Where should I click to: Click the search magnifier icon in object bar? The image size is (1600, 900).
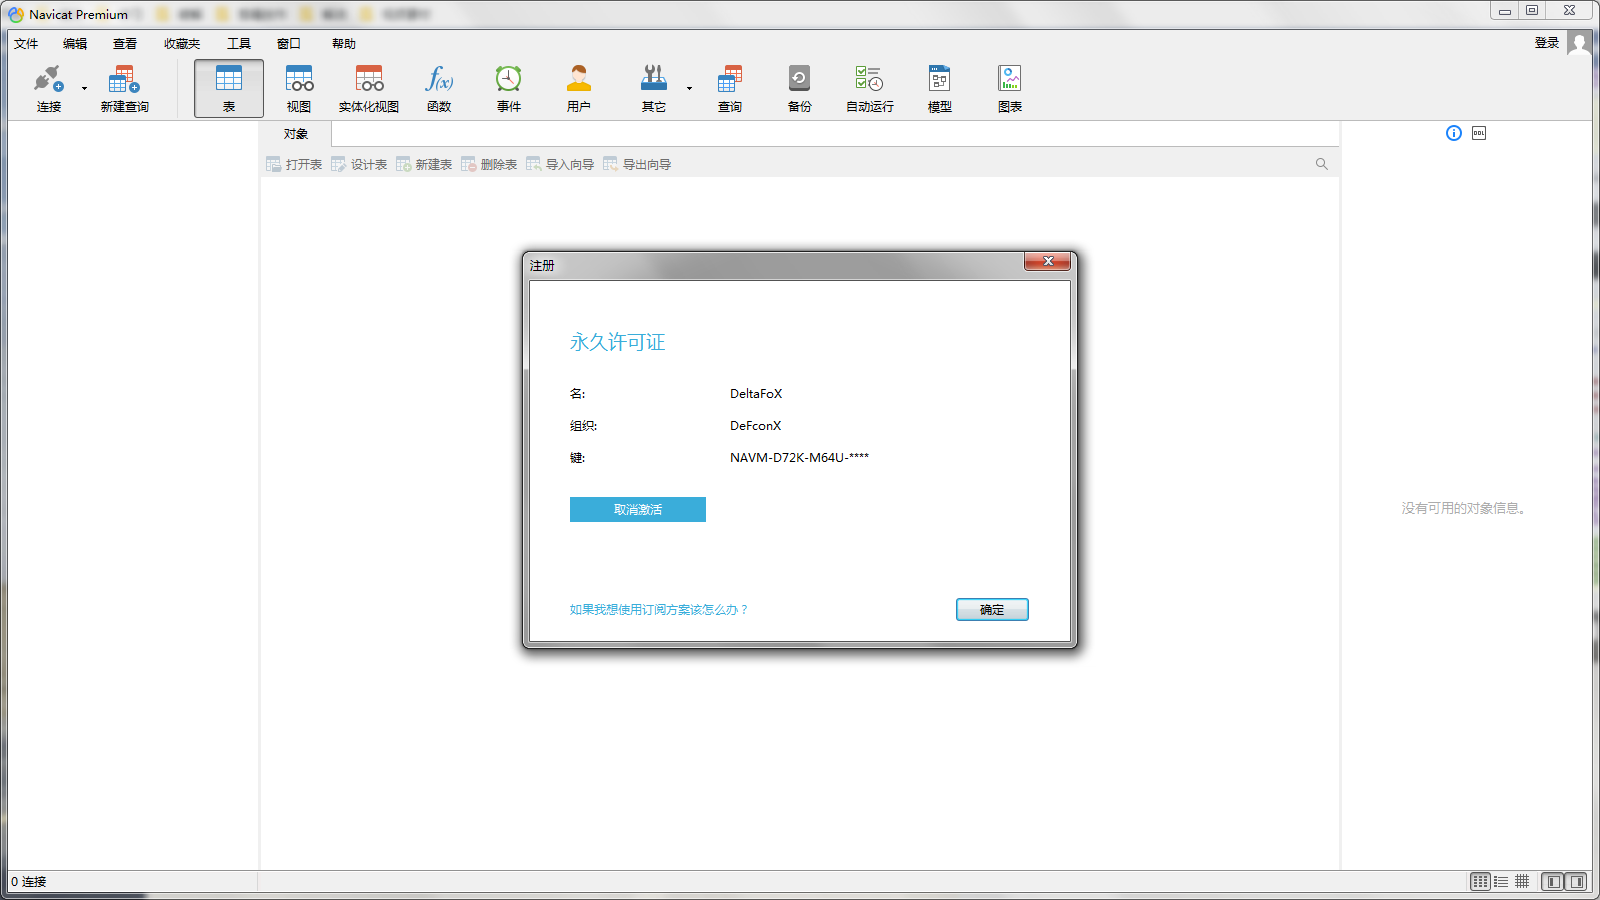click(x=1322, y=164)
